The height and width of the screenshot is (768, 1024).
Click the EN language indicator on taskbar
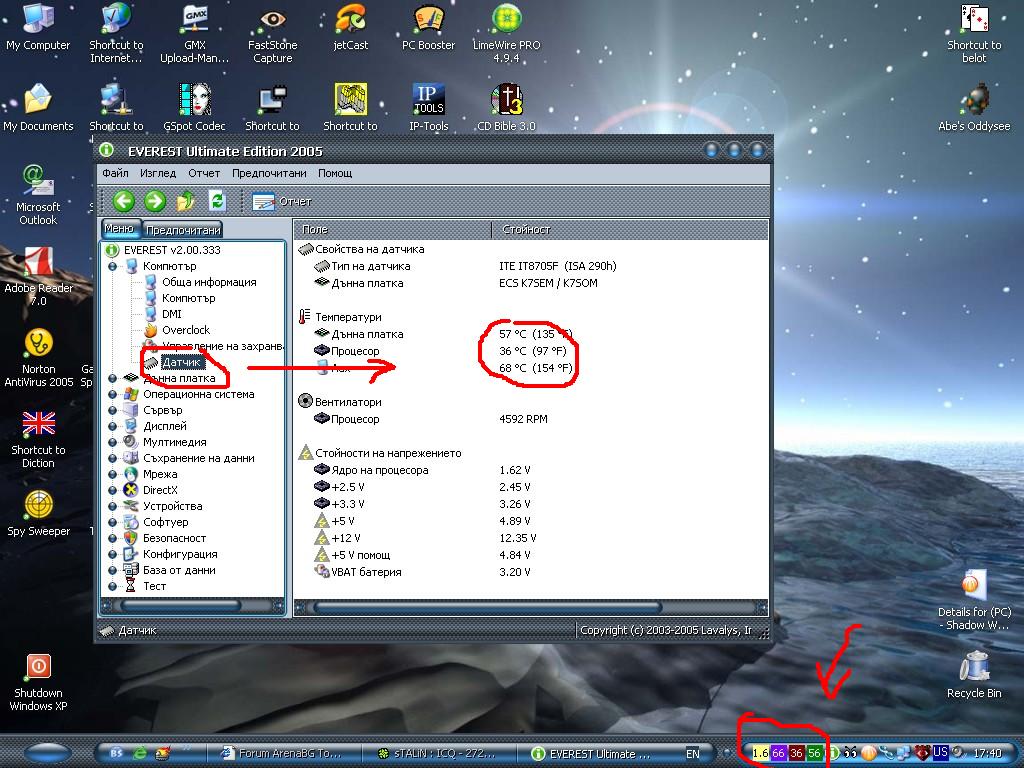[x=692, y=754]
